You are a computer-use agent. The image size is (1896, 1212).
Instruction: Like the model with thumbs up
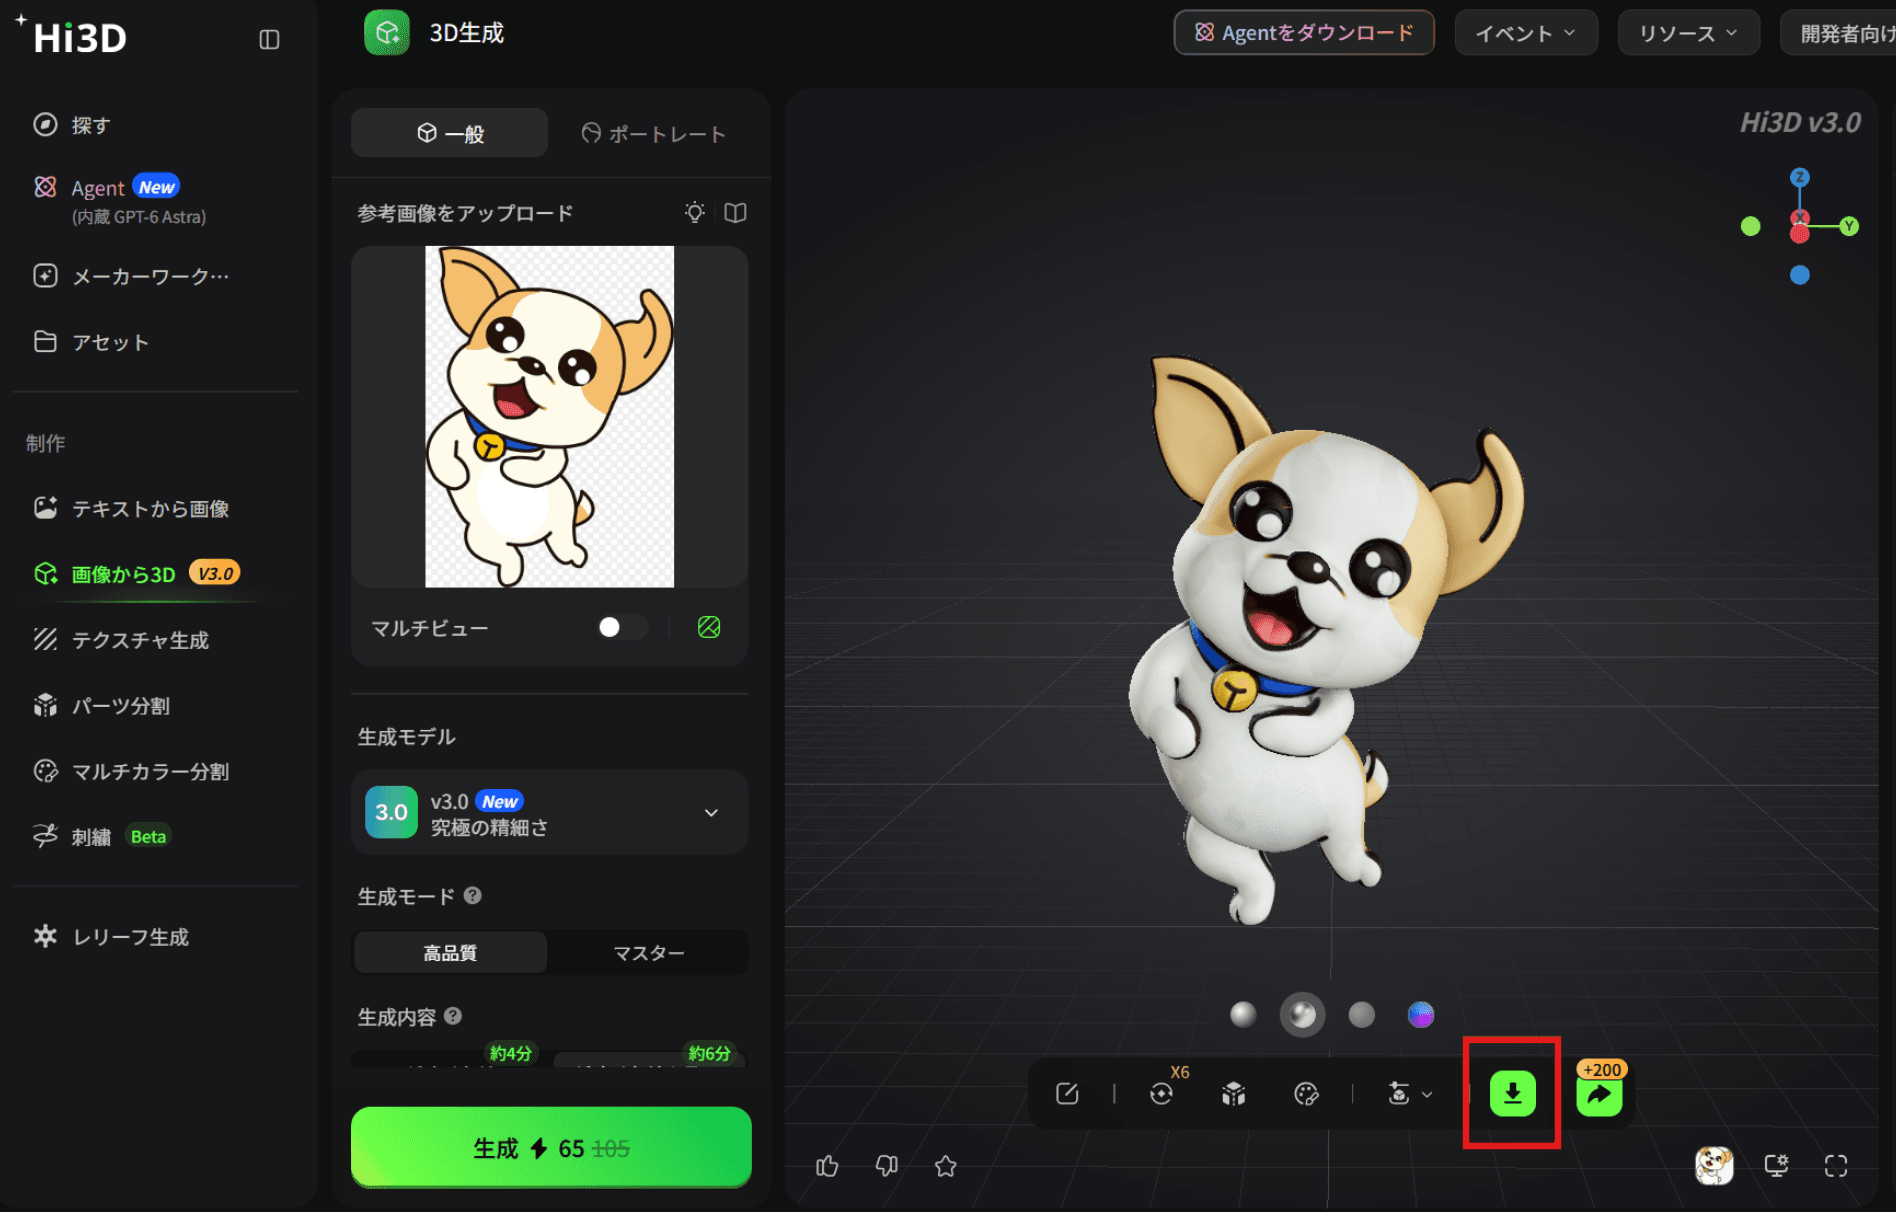click(x=827, y=1166)
